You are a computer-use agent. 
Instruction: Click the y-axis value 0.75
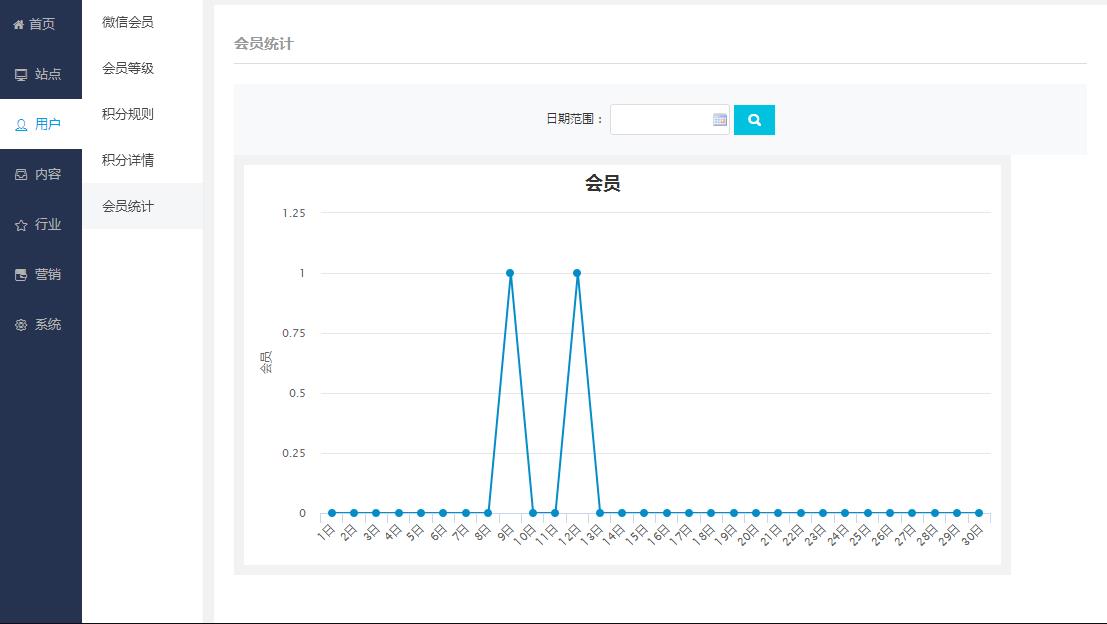pyautogui.click(x=294, y=333)
